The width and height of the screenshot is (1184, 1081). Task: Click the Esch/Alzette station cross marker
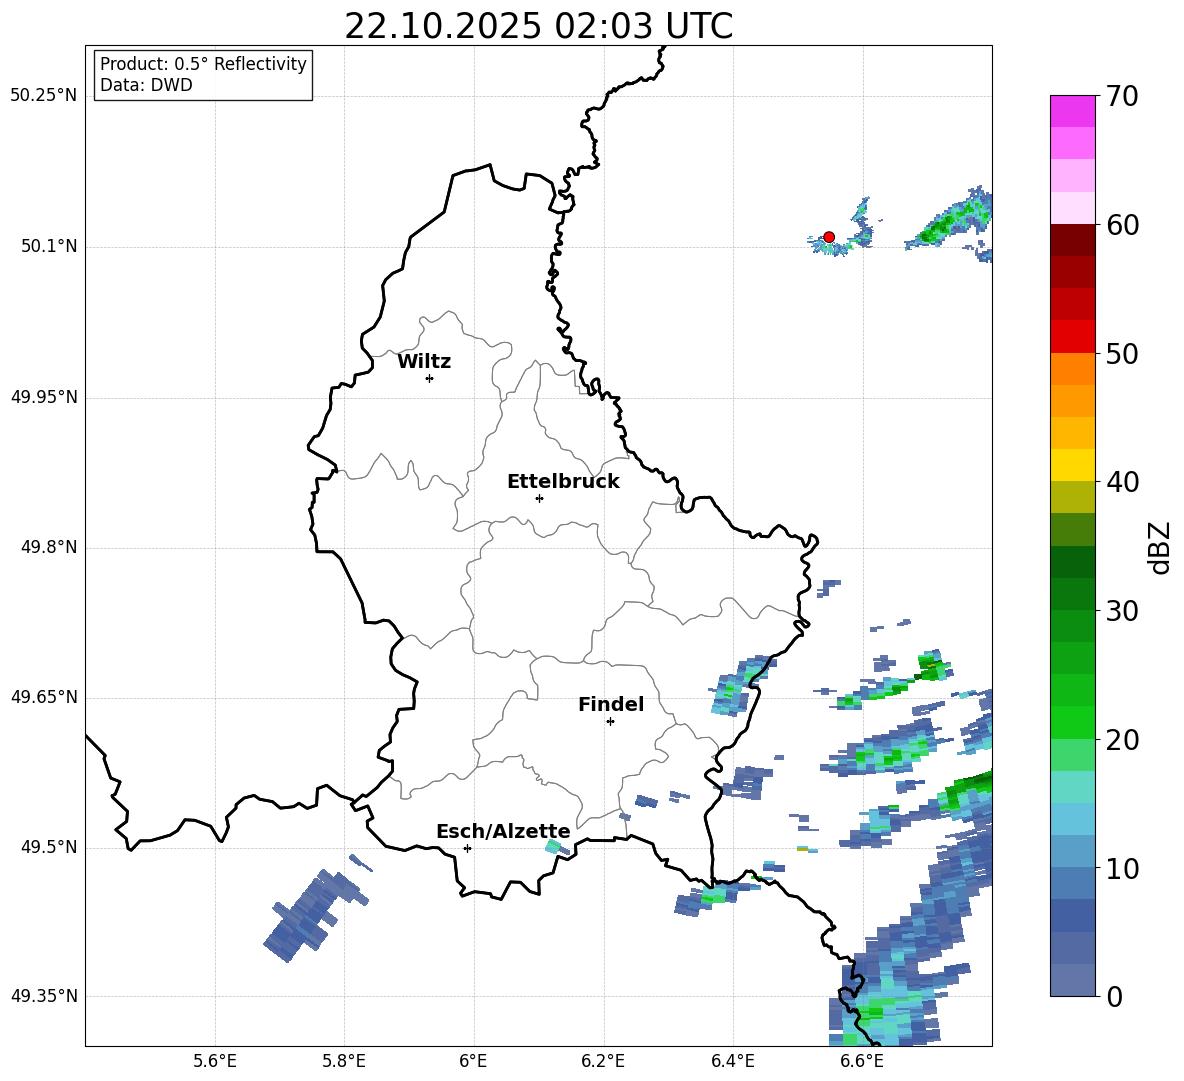[x=467, y=848]
